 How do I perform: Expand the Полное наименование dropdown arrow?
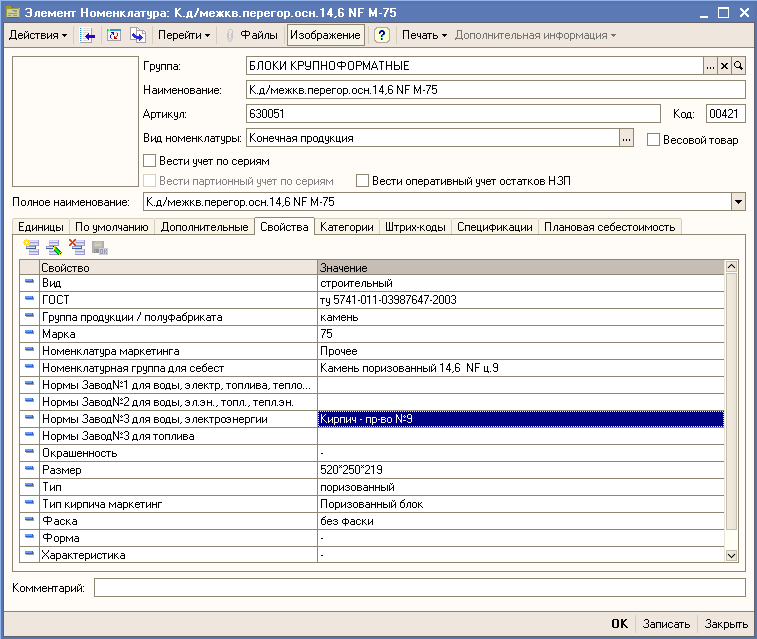click(738, 202)
